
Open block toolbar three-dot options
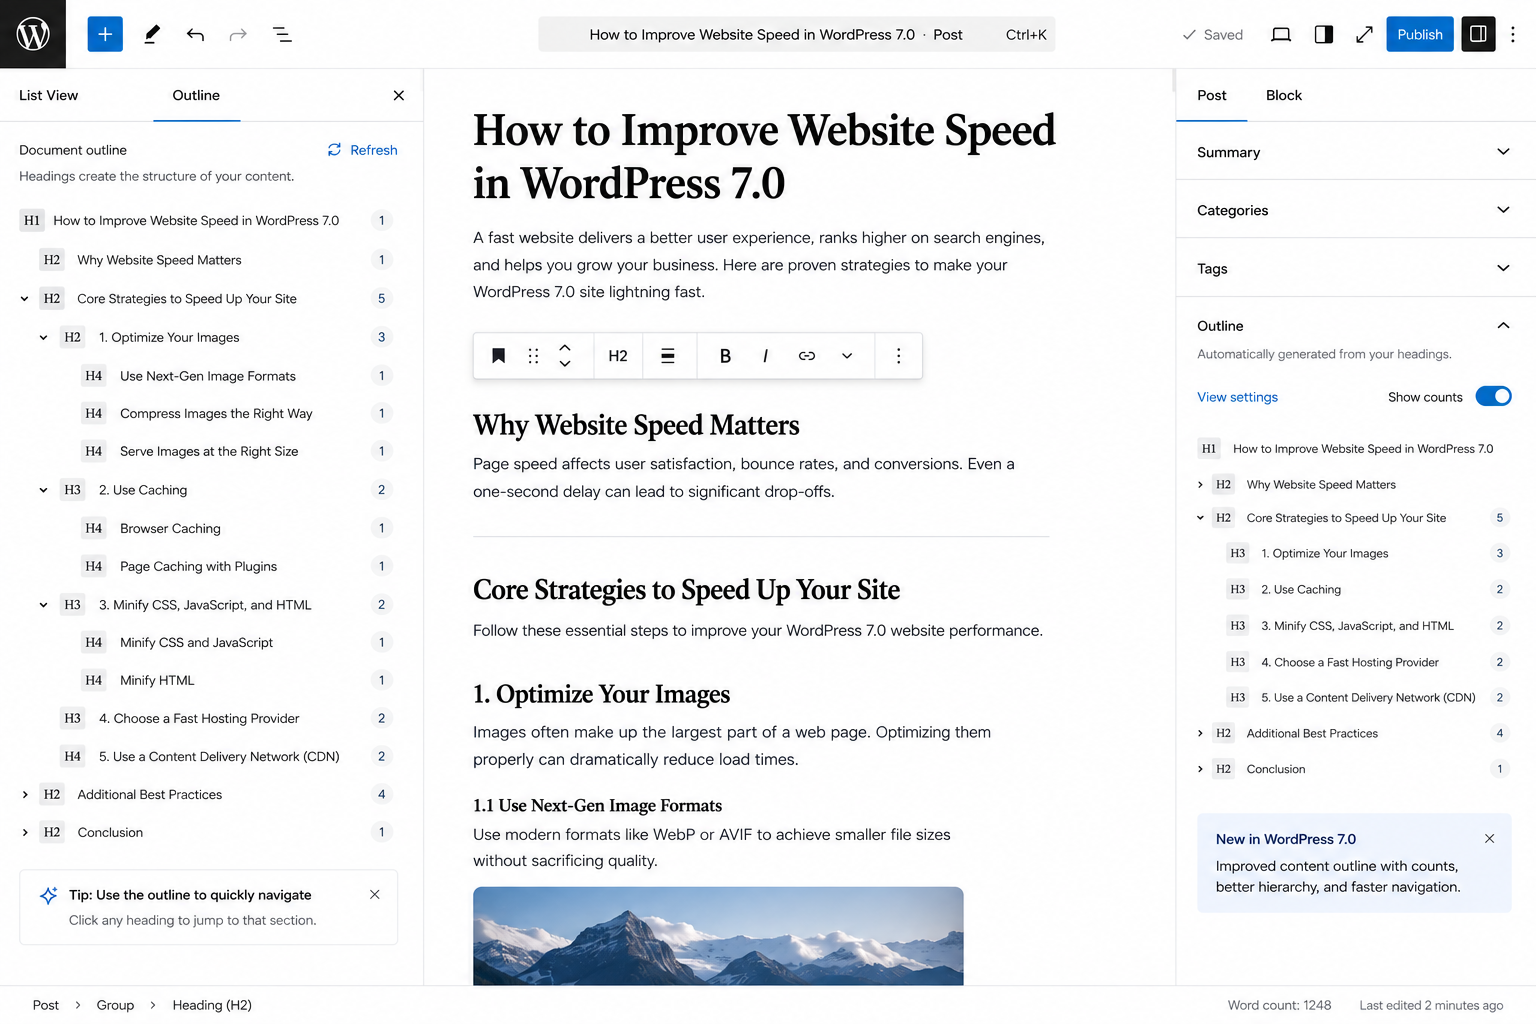(899, 356)
